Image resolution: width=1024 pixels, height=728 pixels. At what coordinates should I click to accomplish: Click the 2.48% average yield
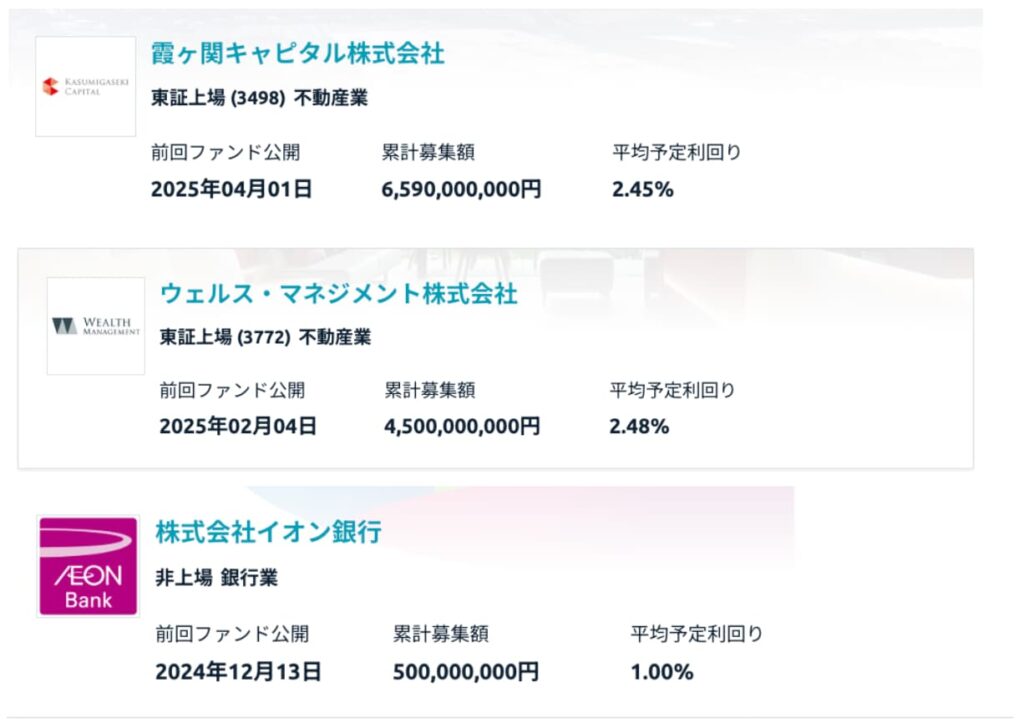tap(639, 426)
